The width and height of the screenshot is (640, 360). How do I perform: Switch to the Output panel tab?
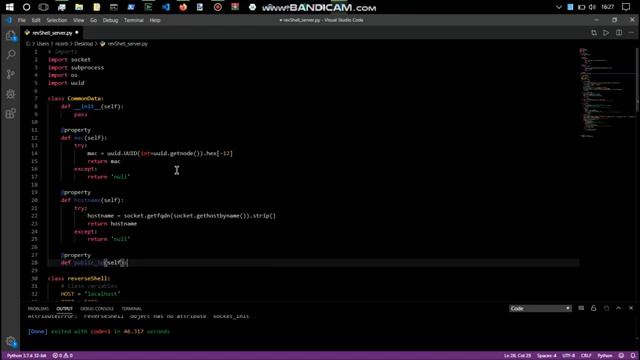click(64, 309)
